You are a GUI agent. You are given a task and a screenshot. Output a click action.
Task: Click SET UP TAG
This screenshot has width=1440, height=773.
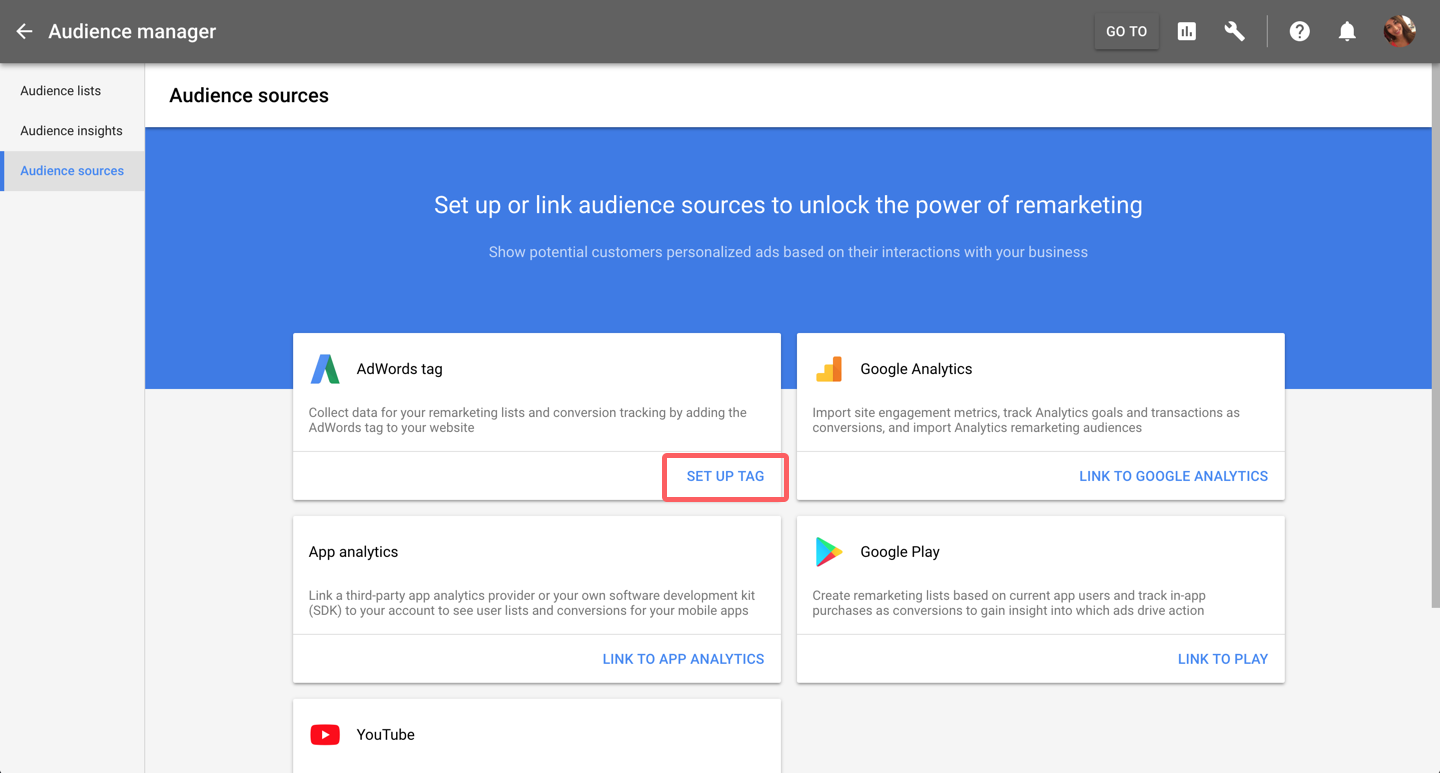725,476
